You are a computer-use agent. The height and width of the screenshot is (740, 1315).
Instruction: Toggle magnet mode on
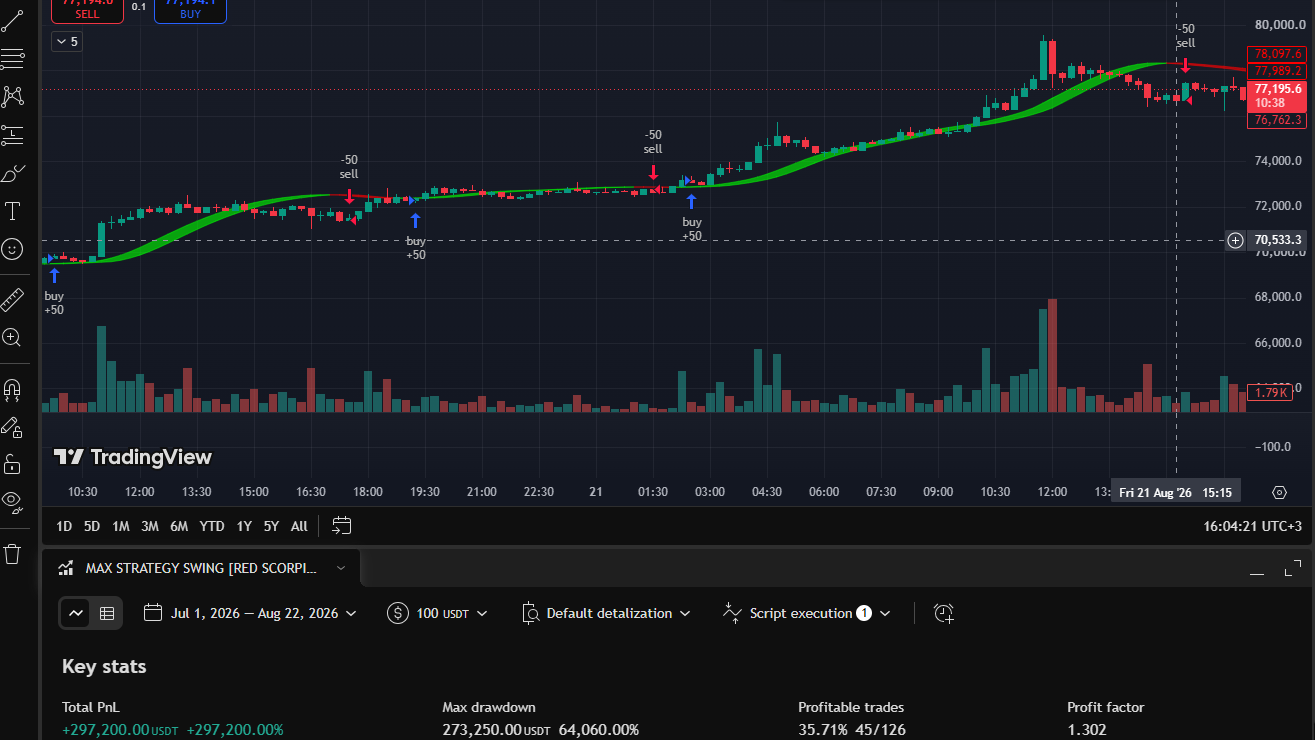point(12,389)
